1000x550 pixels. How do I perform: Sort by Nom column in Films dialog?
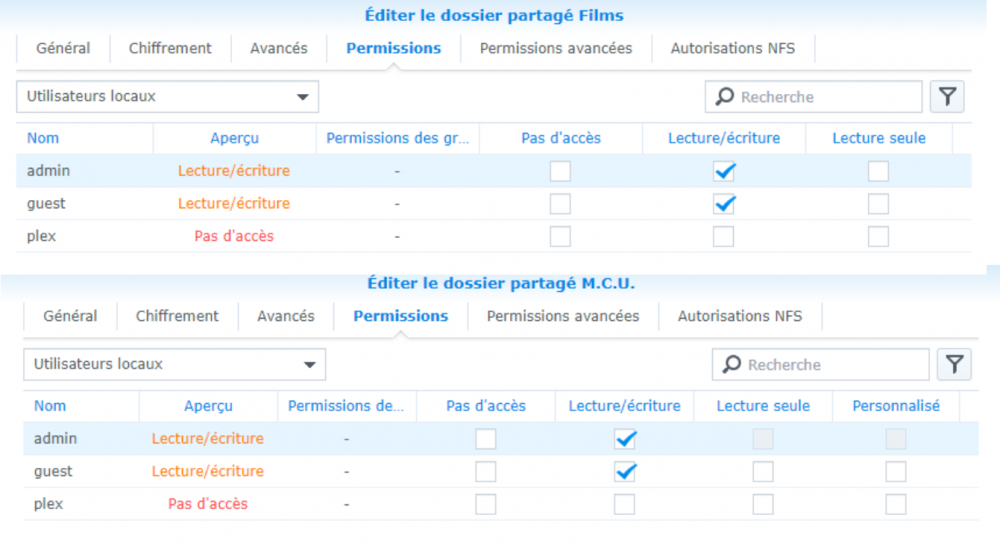pyautogui.click(x=43, y=138)
